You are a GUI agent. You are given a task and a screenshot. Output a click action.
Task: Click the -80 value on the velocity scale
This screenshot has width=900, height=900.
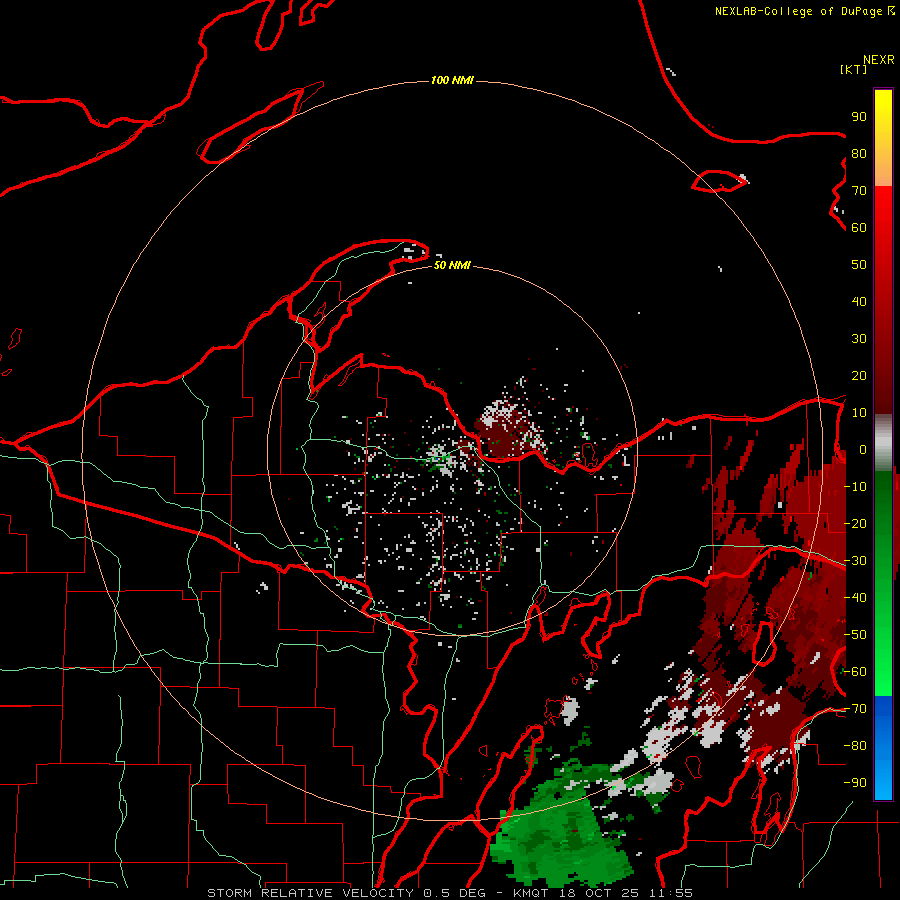click(856, 746)
